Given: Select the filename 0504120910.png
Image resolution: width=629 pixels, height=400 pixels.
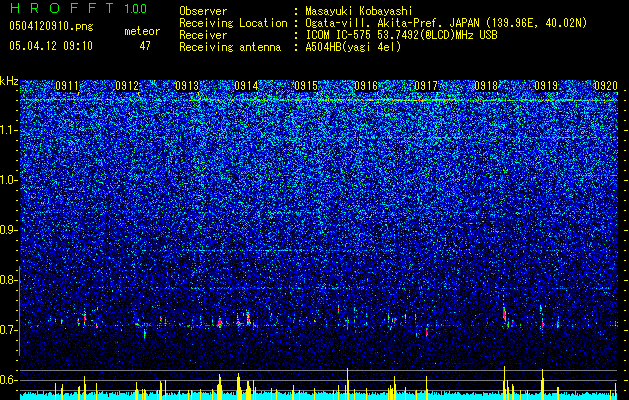Looking at the screenshot, I should (51, 26).
